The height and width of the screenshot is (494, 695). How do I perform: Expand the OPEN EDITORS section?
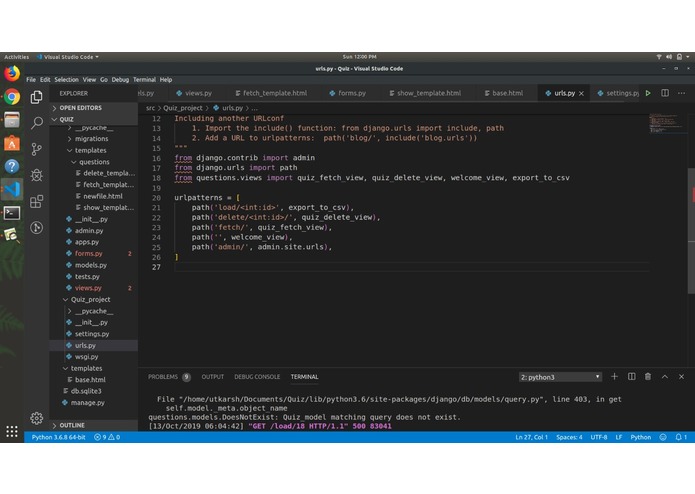pos(94,108)
